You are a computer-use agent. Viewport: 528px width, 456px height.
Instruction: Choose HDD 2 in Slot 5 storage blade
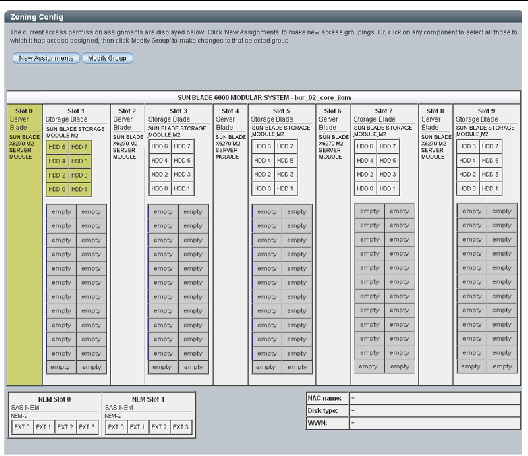pyautogui.click(x=263, y=174)
